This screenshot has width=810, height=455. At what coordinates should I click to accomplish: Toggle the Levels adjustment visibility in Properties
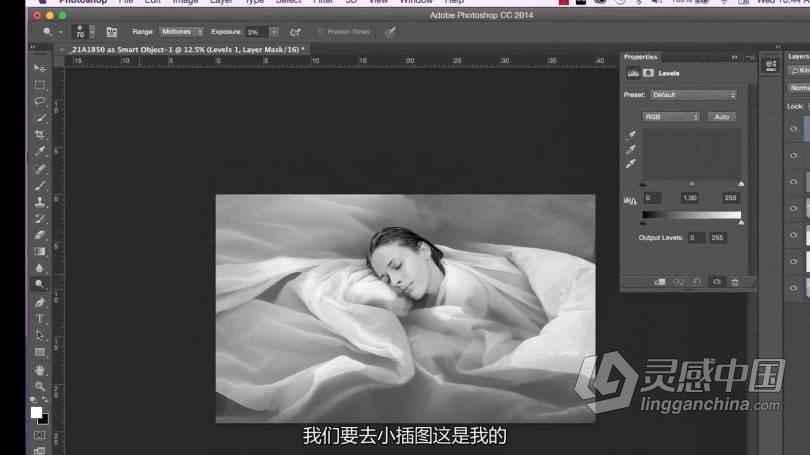[716, 282]
